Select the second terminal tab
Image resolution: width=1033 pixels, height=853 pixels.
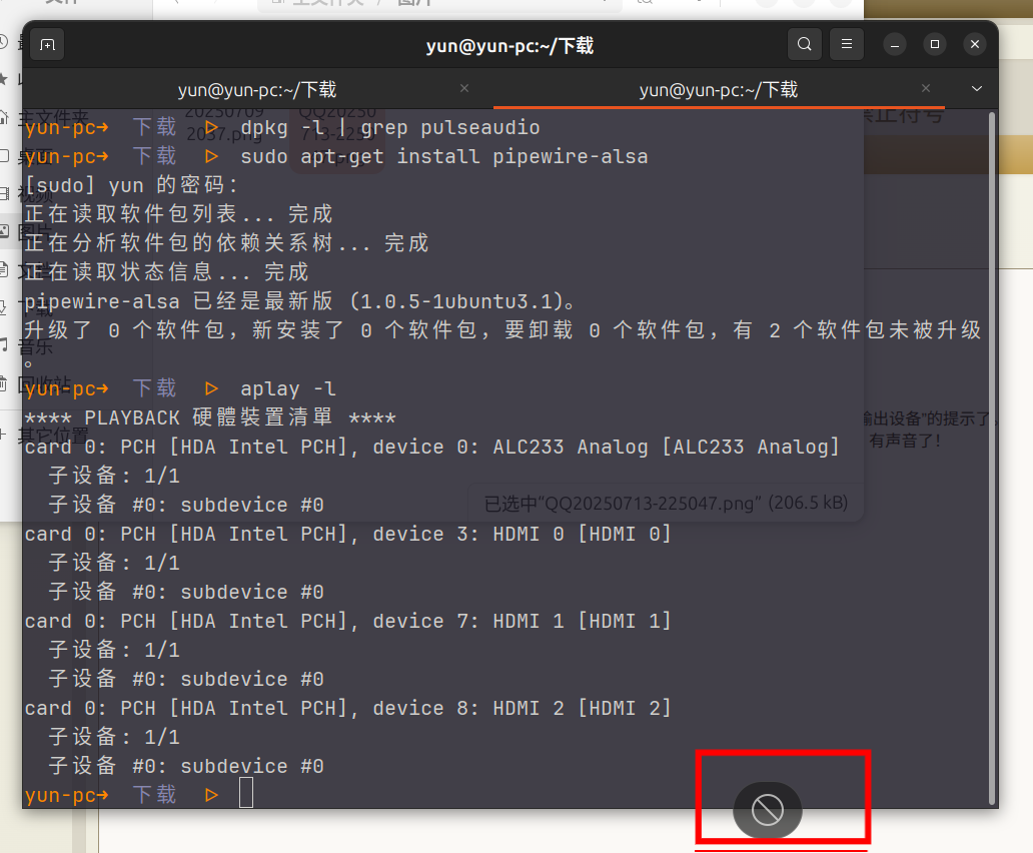point(719,89)
